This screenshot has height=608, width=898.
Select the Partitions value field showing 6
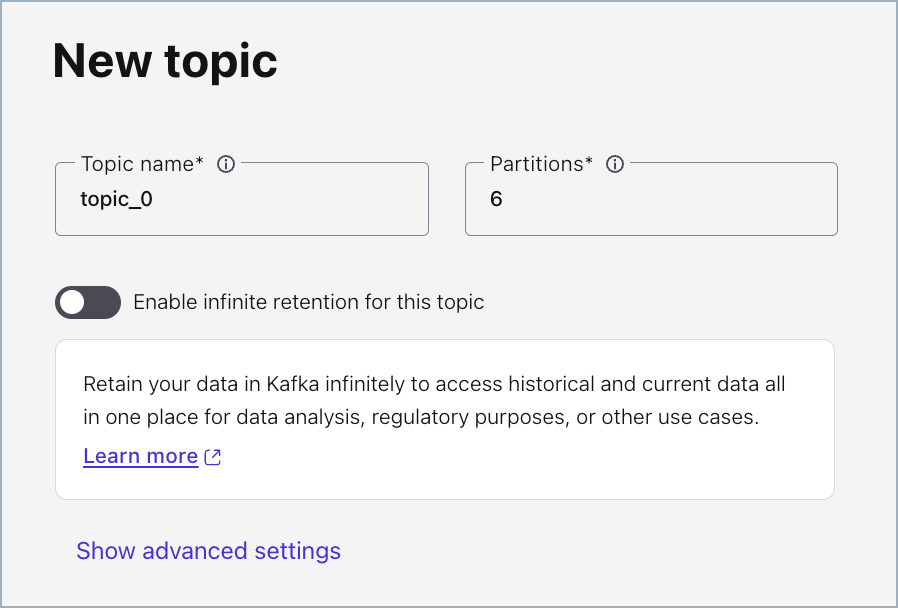(650, 199)
